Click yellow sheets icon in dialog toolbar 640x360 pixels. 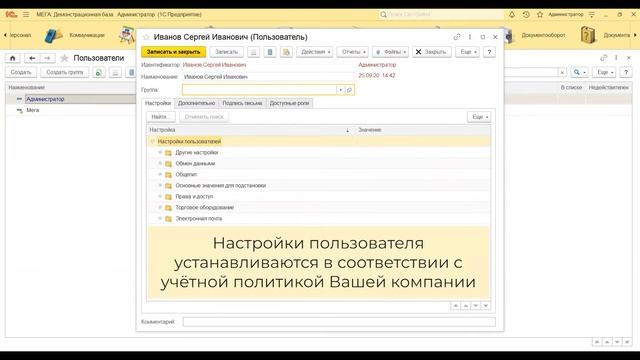pyautogui.click(x=286, y=52)
